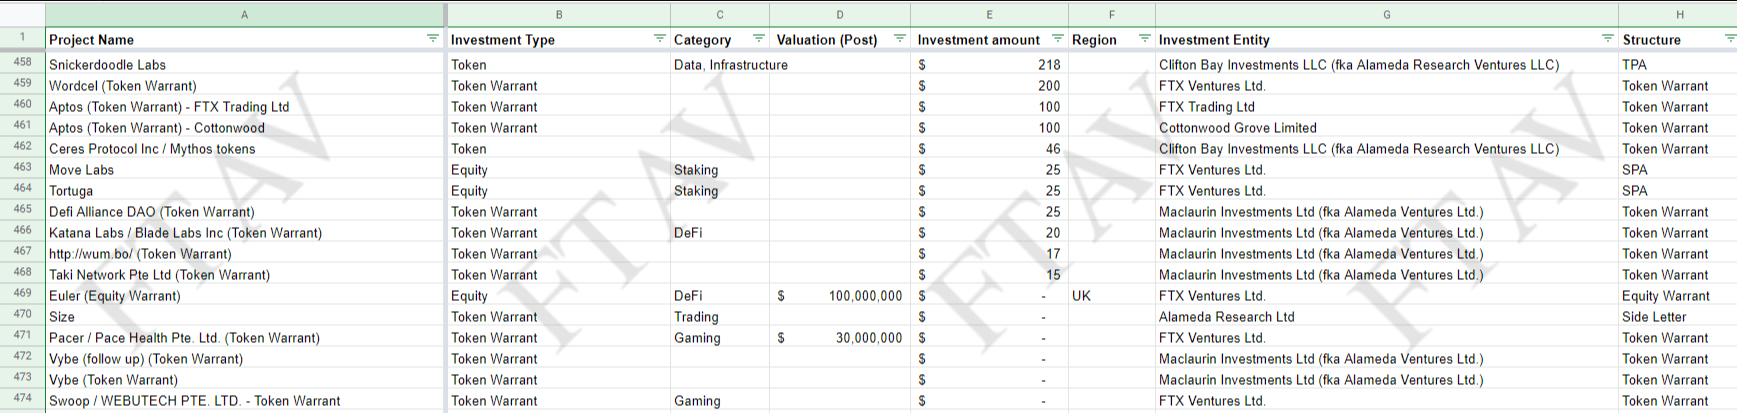Screen dimensions: 1737x413
Task: Select row 458 header
Action: tap(22, 63)
